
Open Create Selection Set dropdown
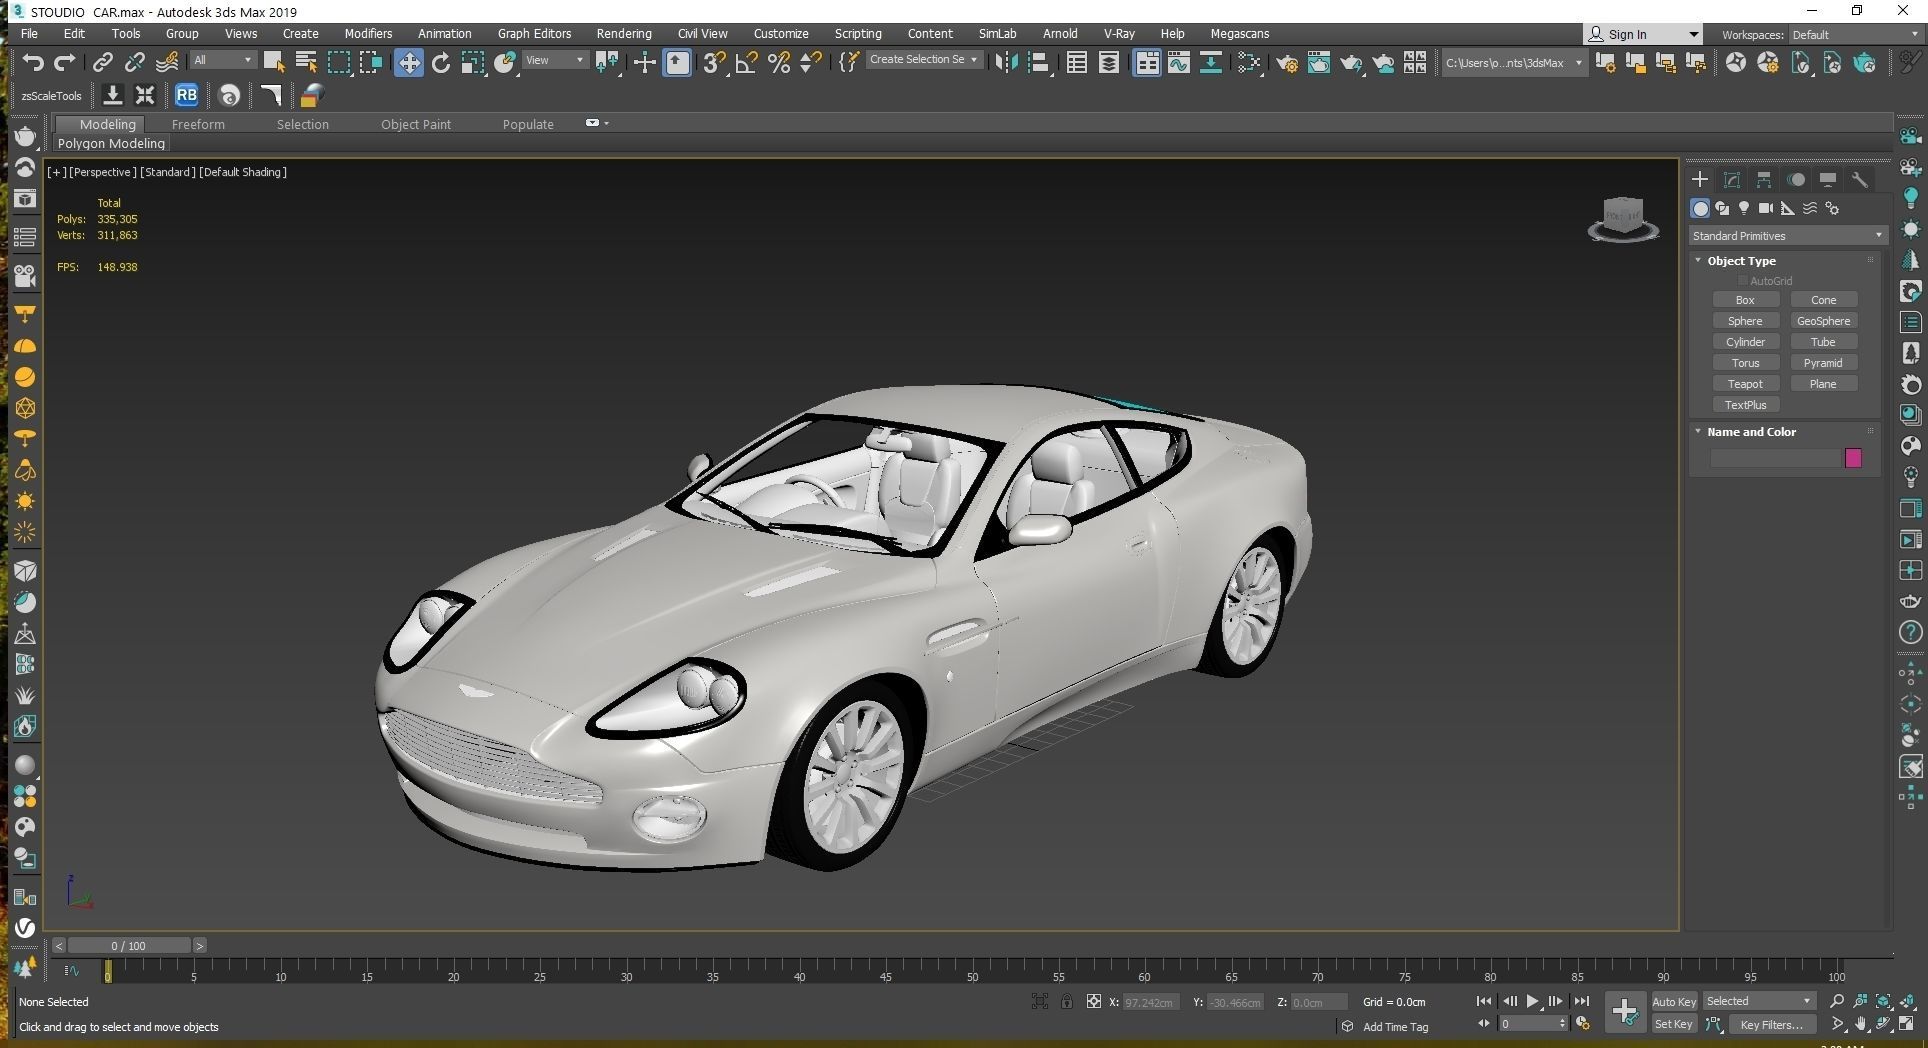coord(923,60)
